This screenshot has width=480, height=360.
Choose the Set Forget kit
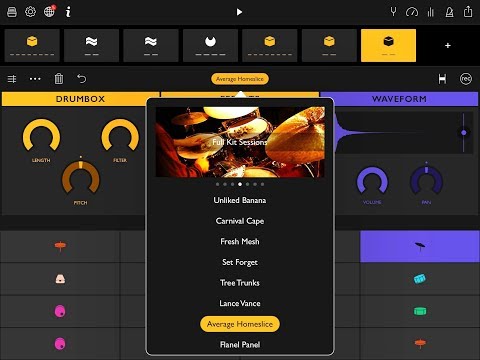(x=240, y=262)
